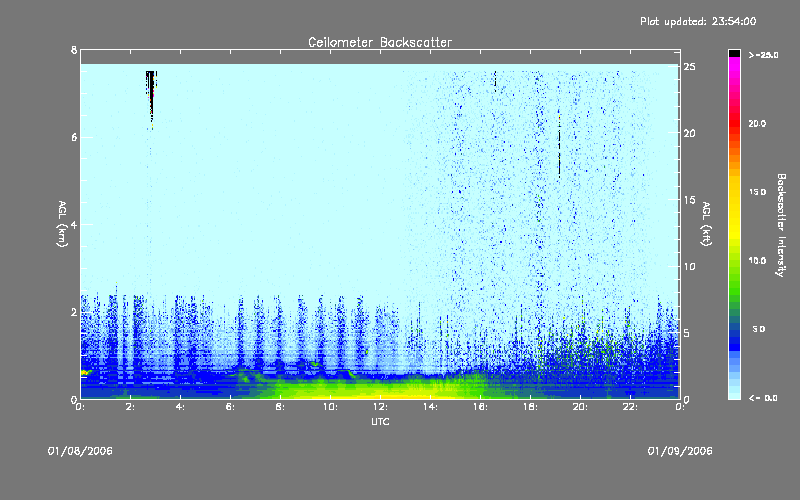The height and width of the screenshot is (500, 800).
Task: Click the "14:" UTC hour tick label
Action: (x=430, y=407)
